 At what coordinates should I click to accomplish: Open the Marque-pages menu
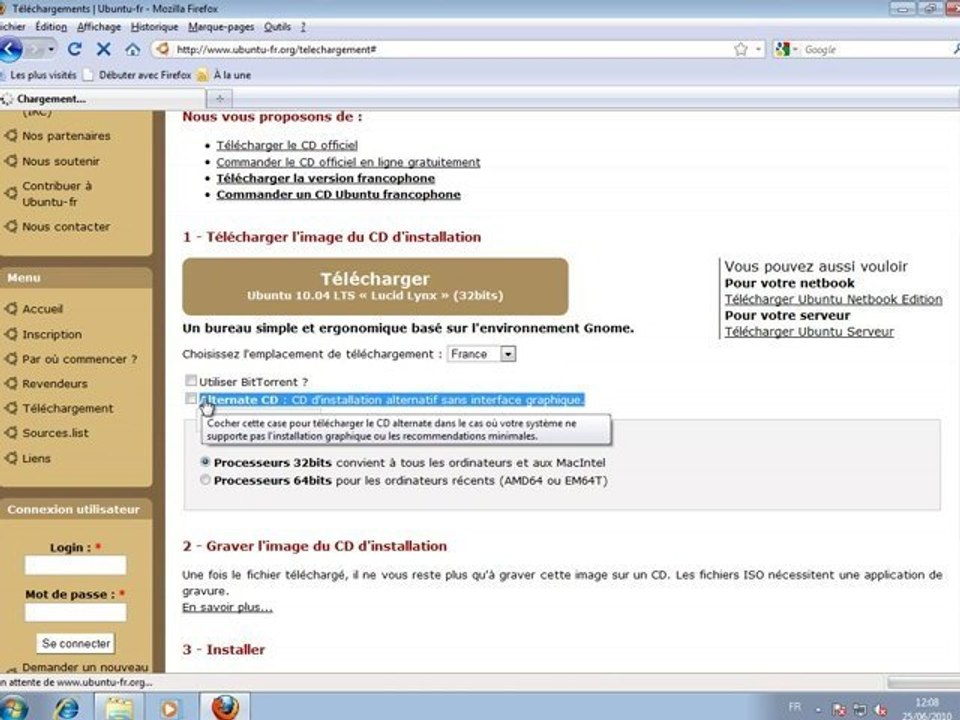coord(221,27)
